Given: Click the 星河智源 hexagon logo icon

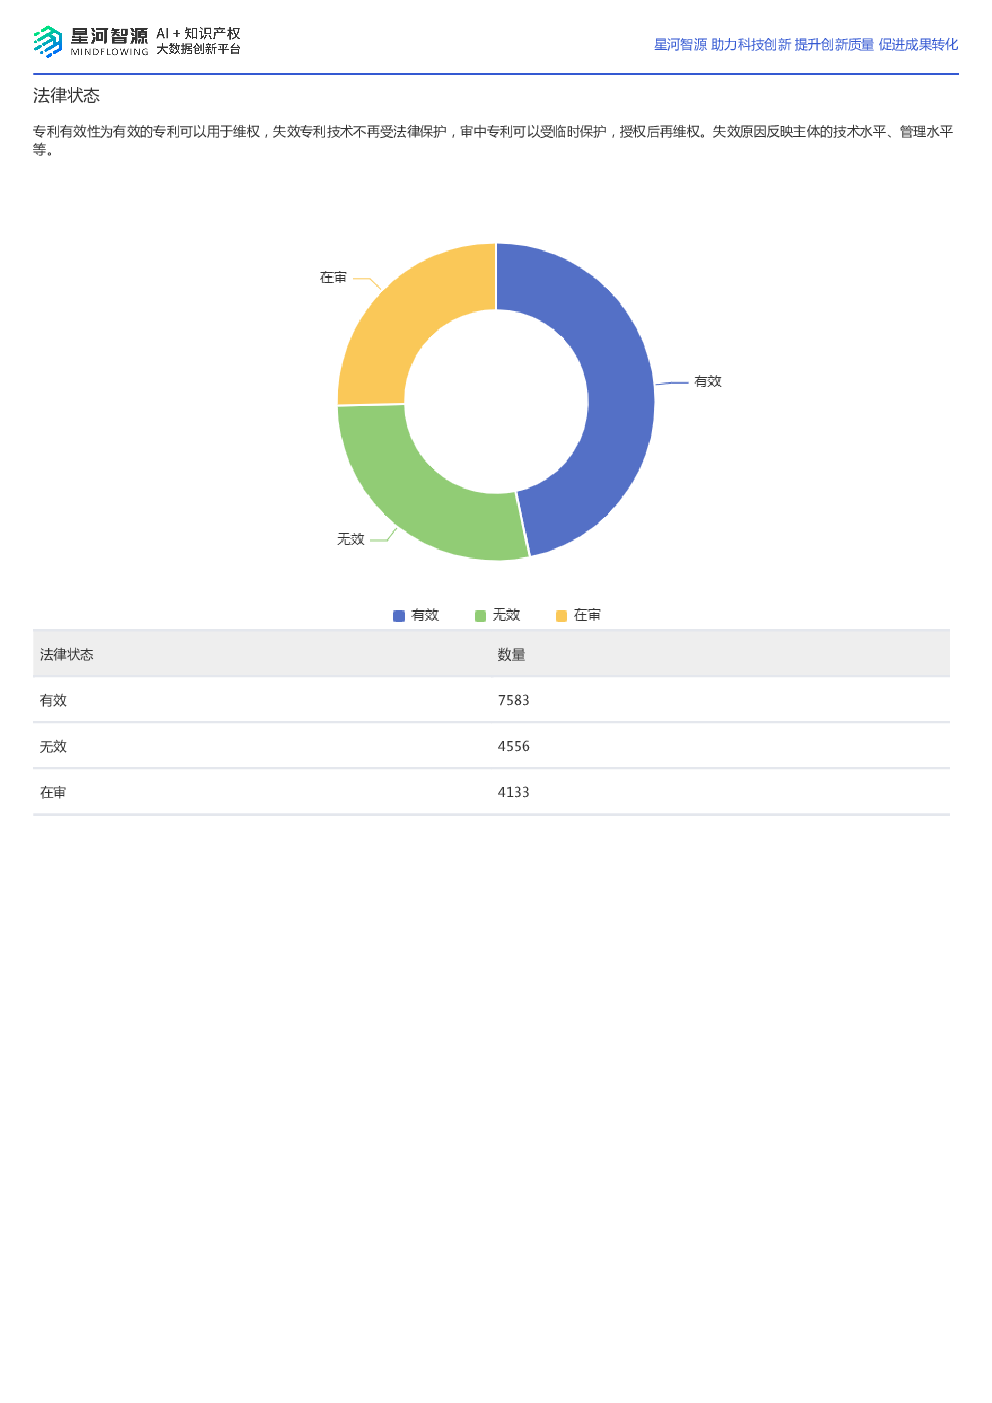Looking at the screenshot, I should click(x=48, y=42).
